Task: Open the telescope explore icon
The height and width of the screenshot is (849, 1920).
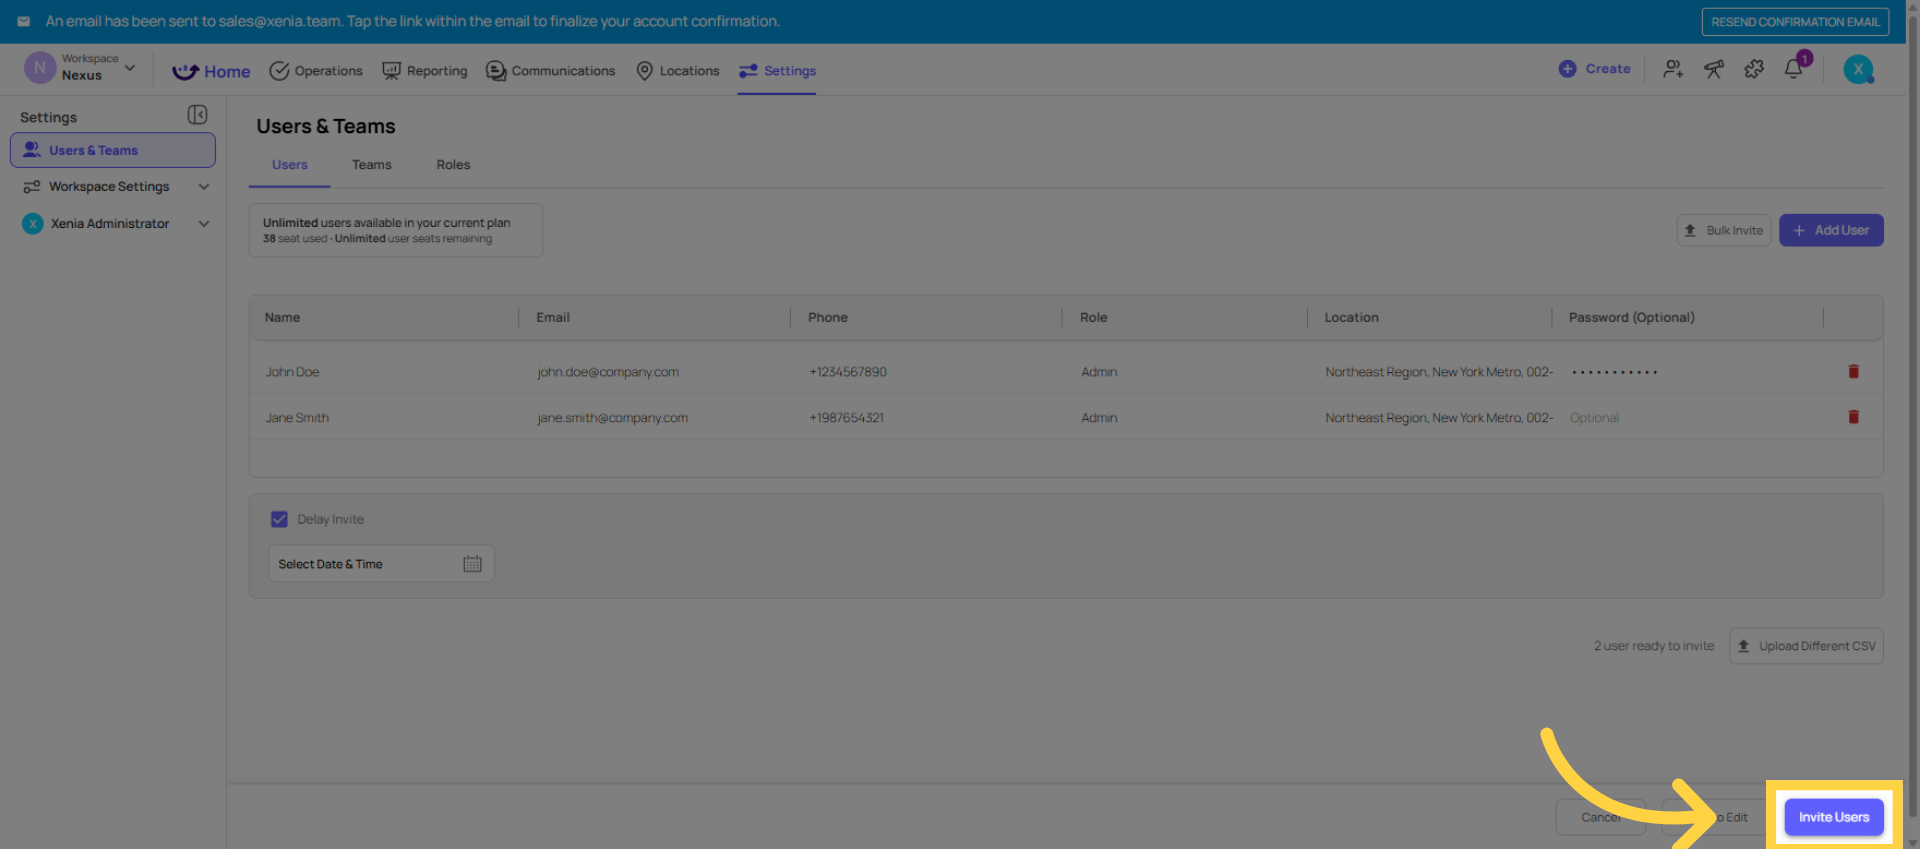Action: tap(1714, 69)
